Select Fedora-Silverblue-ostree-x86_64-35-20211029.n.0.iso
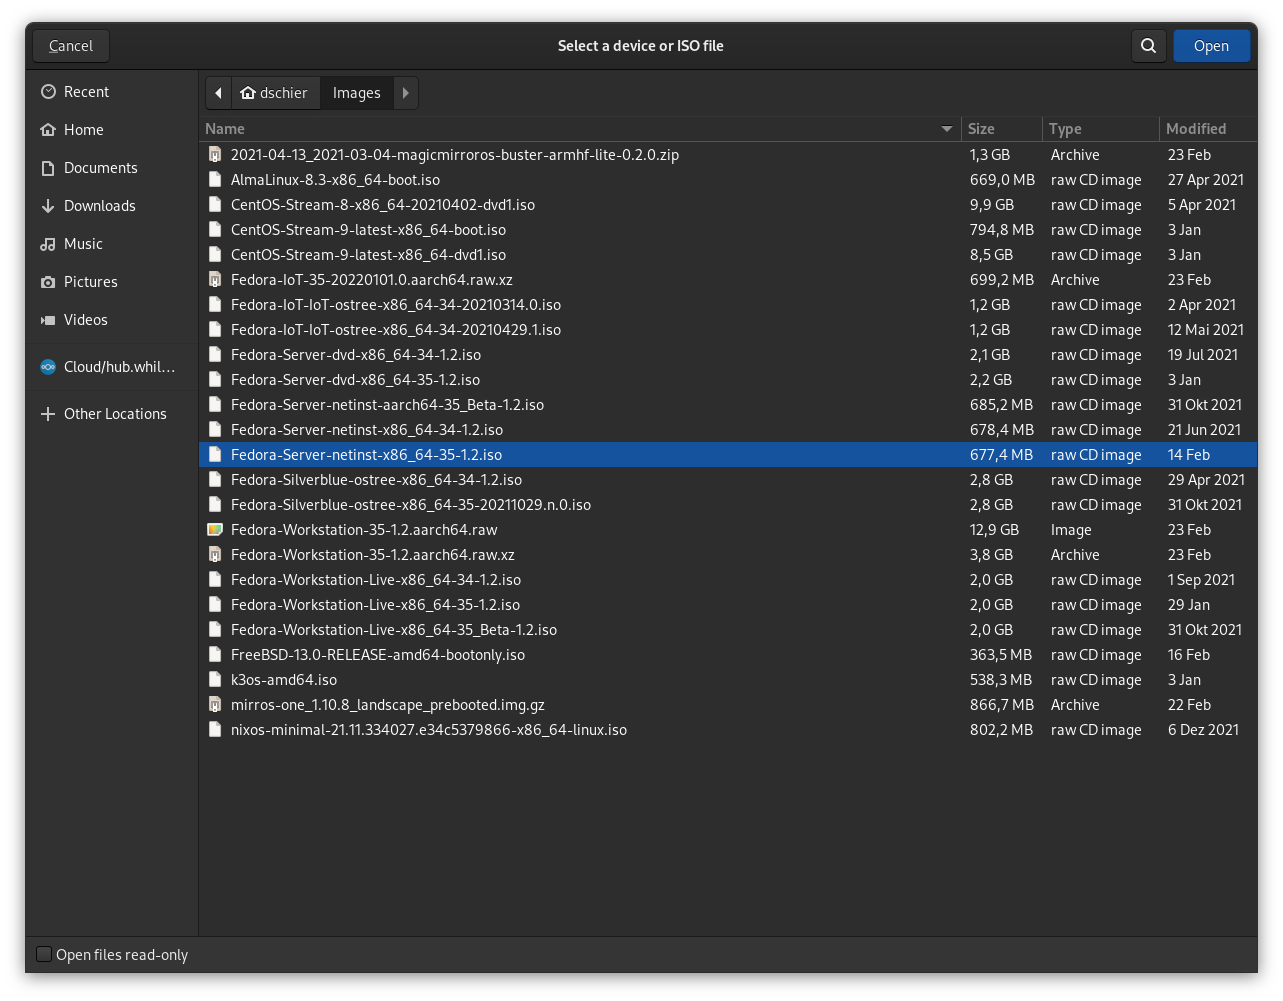This screenshot has height=1001, width=1283. pos(728,505)
